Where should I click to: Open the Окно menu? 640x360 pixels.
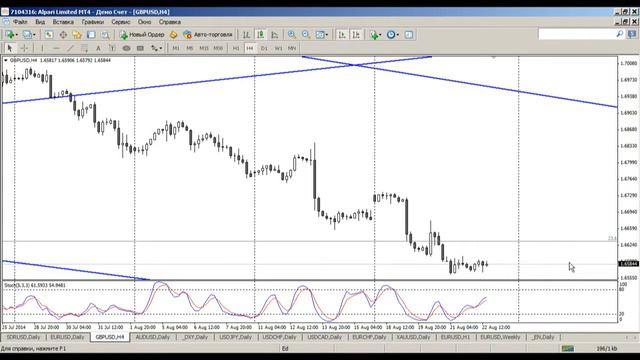144,22
